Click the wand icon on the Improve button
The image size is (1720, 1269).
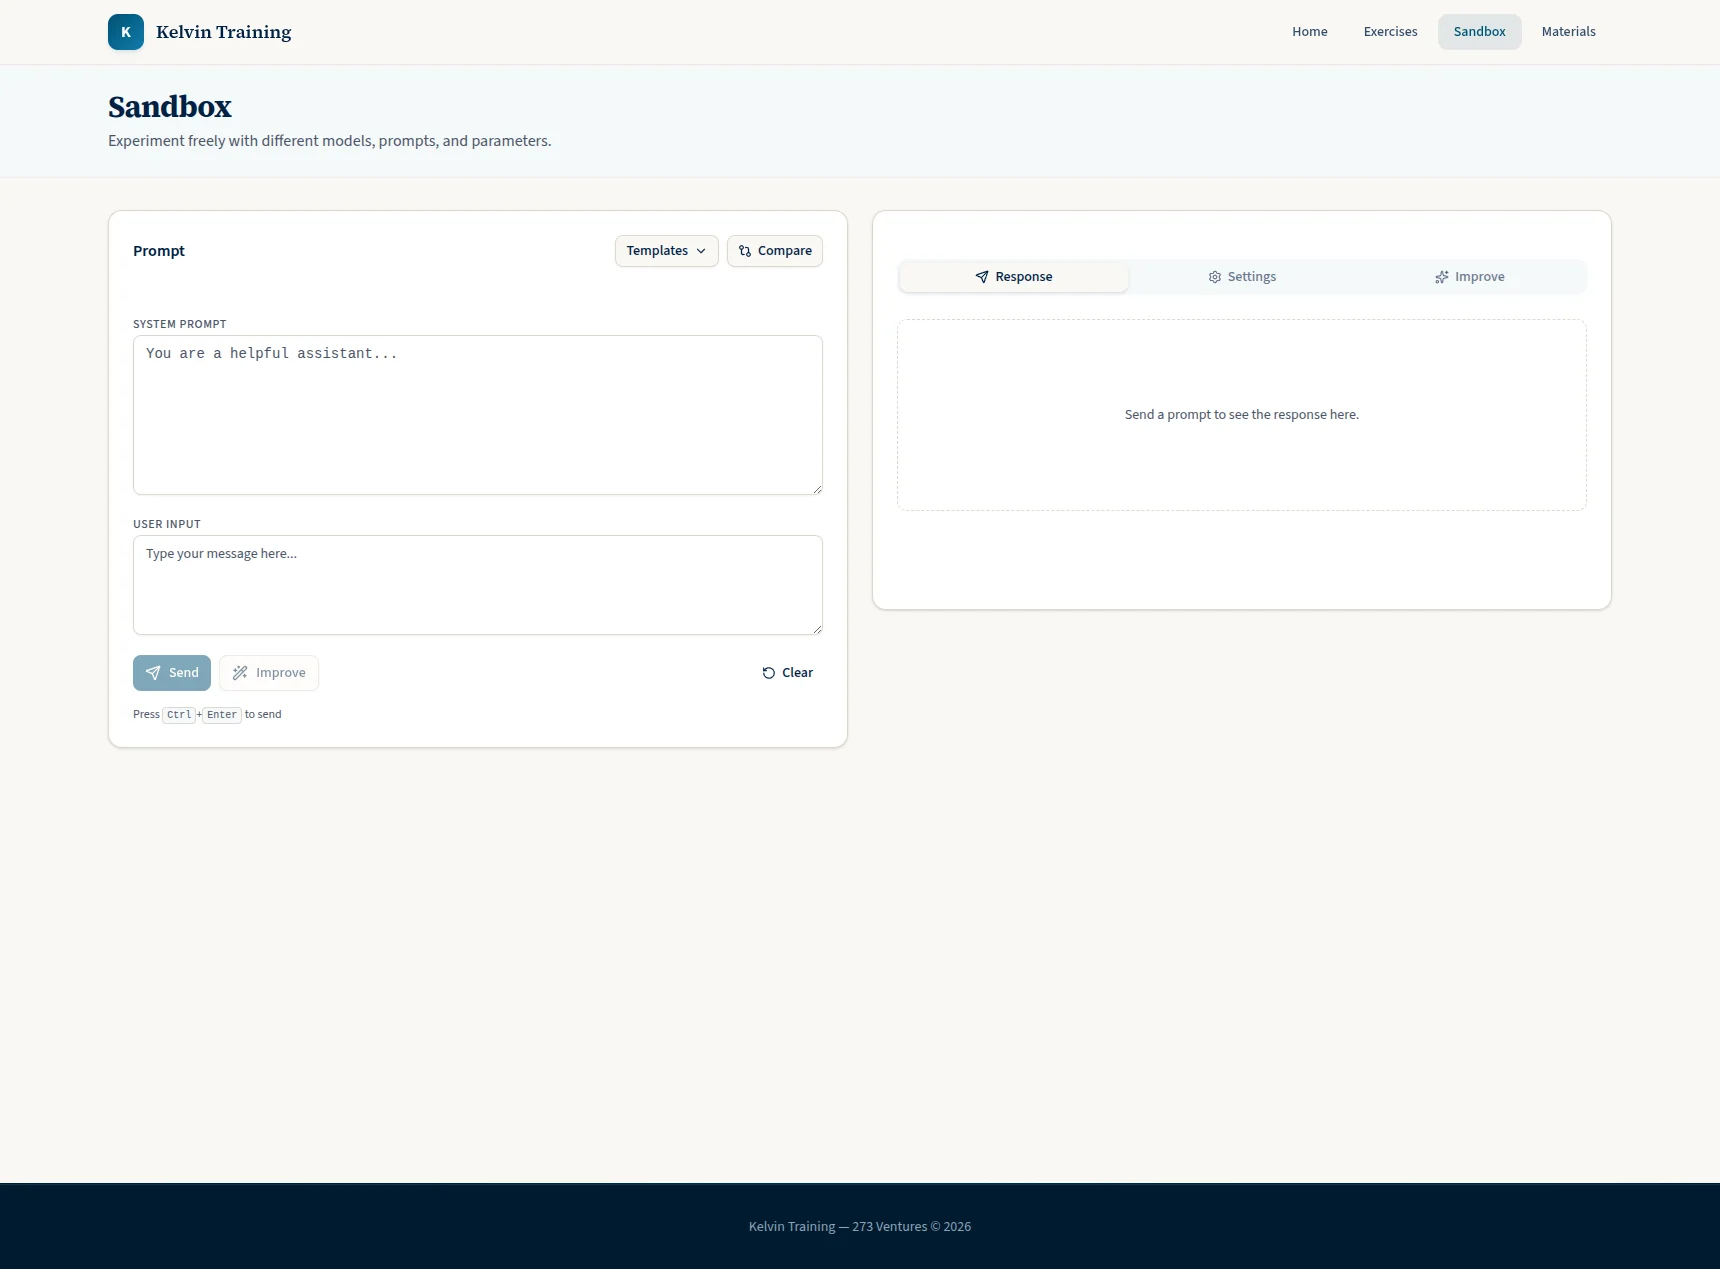point(239,673)
